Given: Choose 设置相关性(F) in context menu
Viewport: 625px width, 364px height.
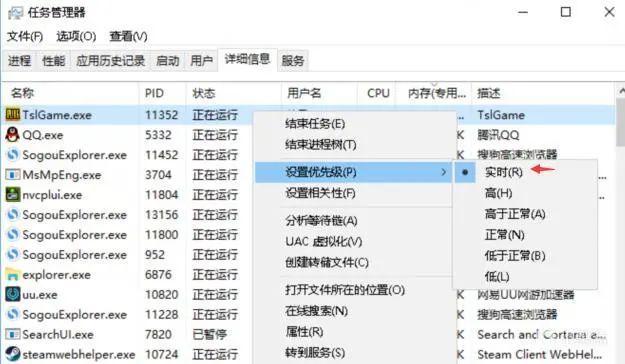Looking at the screenshot, I should 320,193.
